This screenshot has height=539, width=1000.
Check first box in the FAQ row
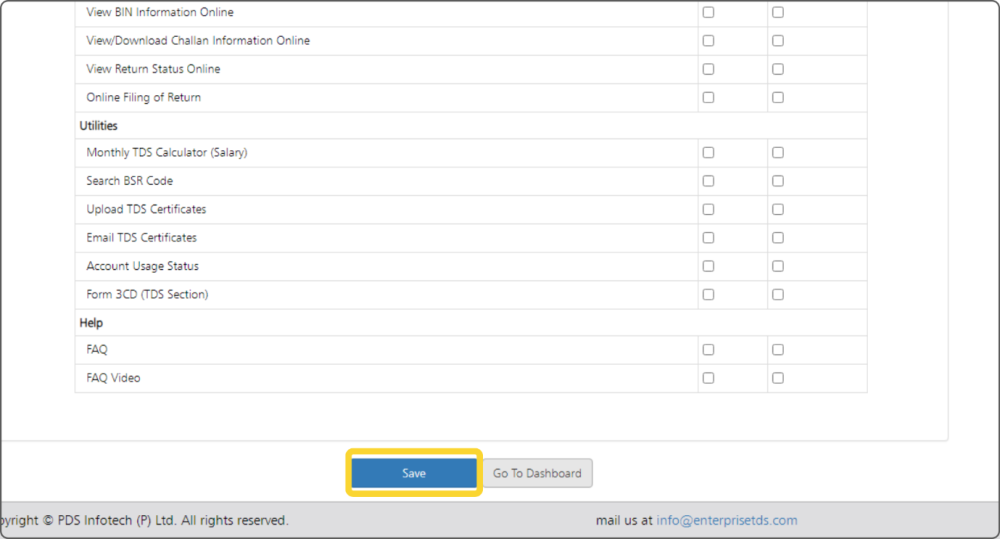coord(708,350)
